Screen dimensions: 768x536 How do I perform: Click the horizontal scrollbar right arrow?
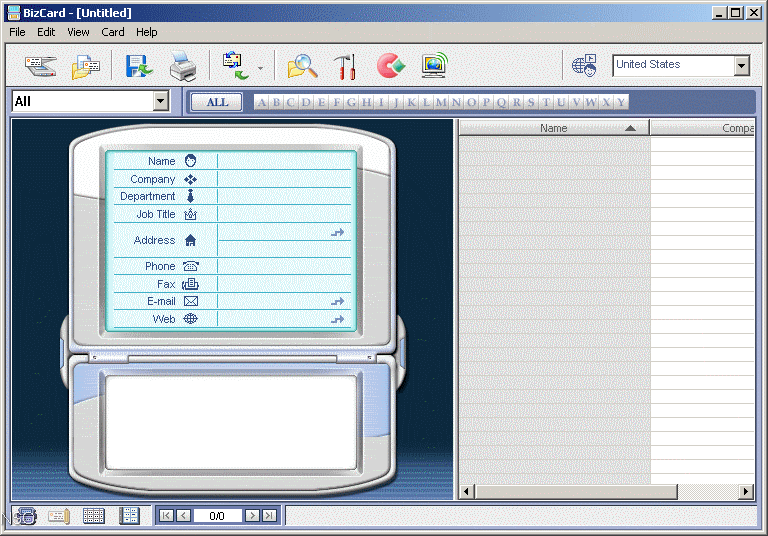[746, 491]
